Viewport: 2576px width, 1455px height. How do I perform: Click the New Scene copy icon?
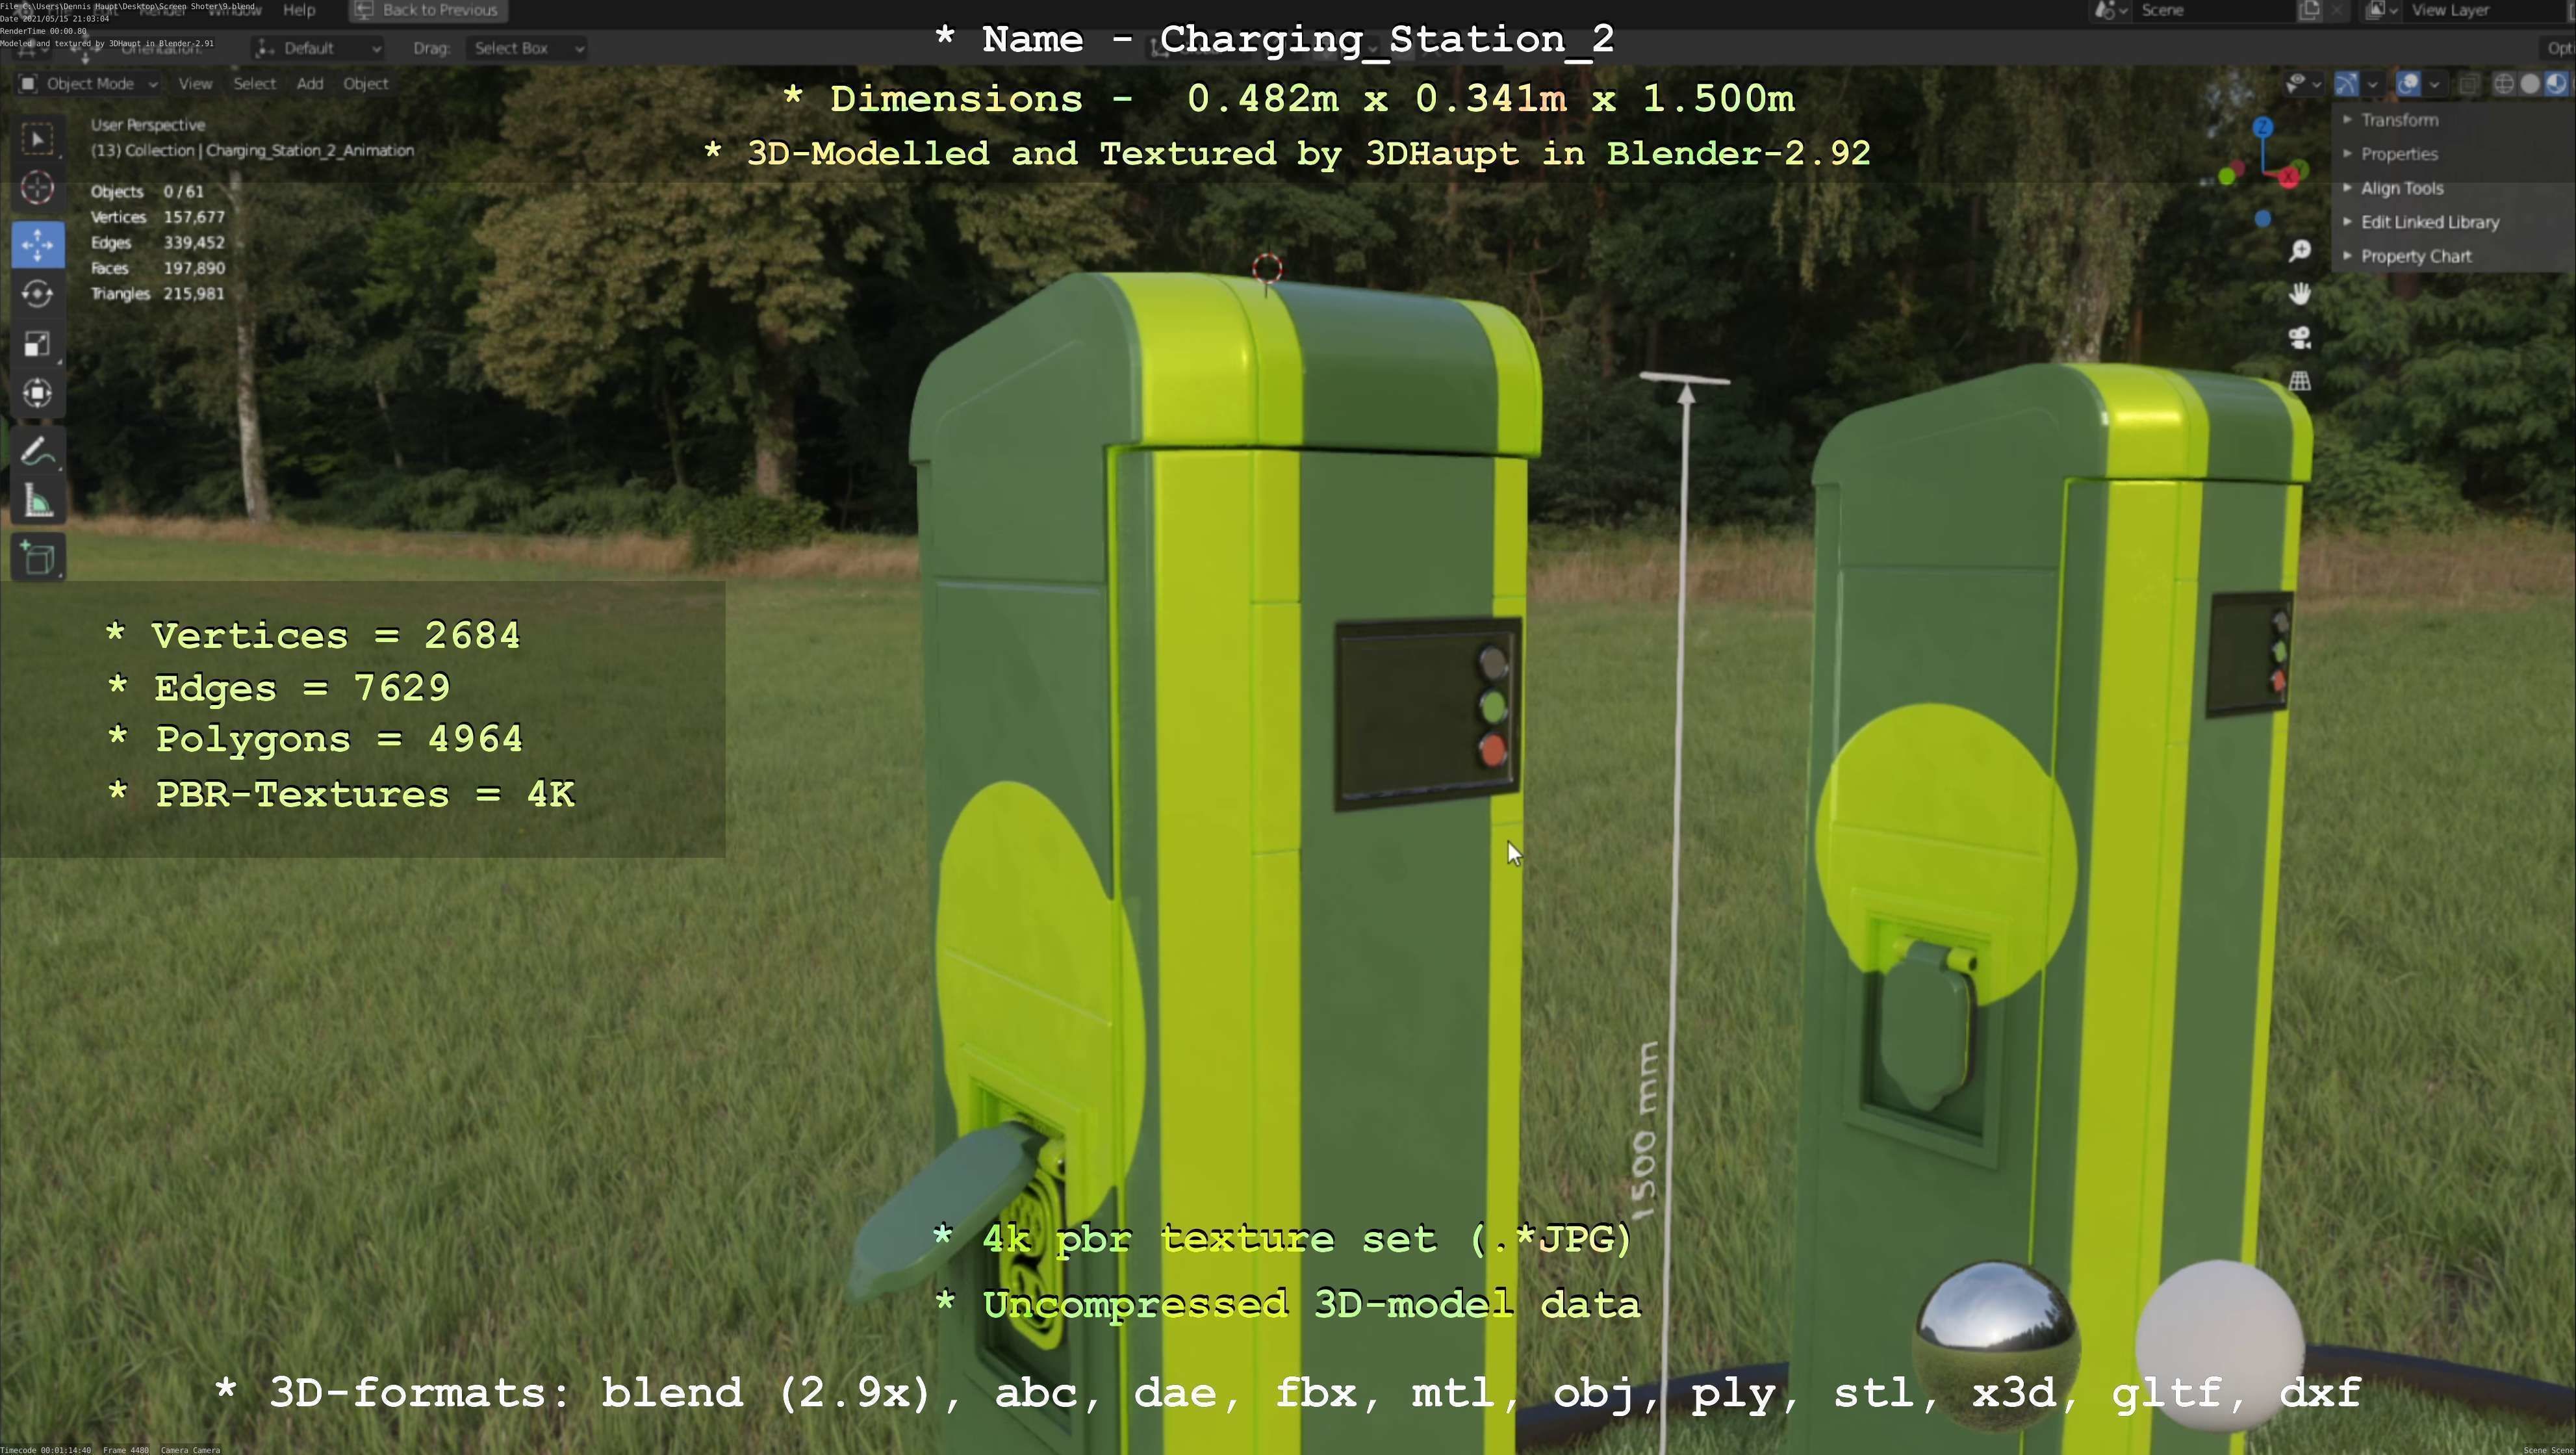pyautogui.click(x=2309, y=10)
